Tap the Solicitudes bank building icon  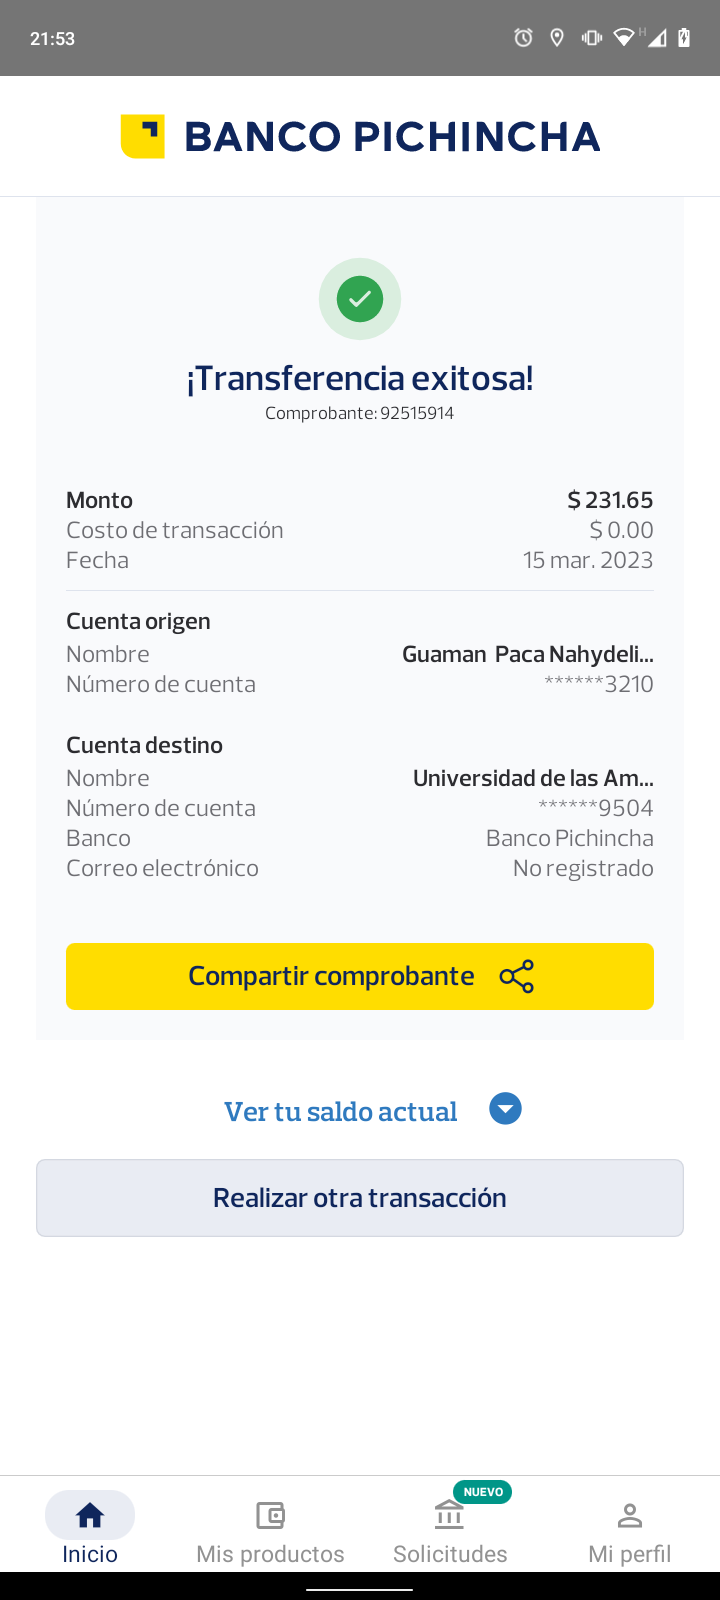(x=449, y=1516)
